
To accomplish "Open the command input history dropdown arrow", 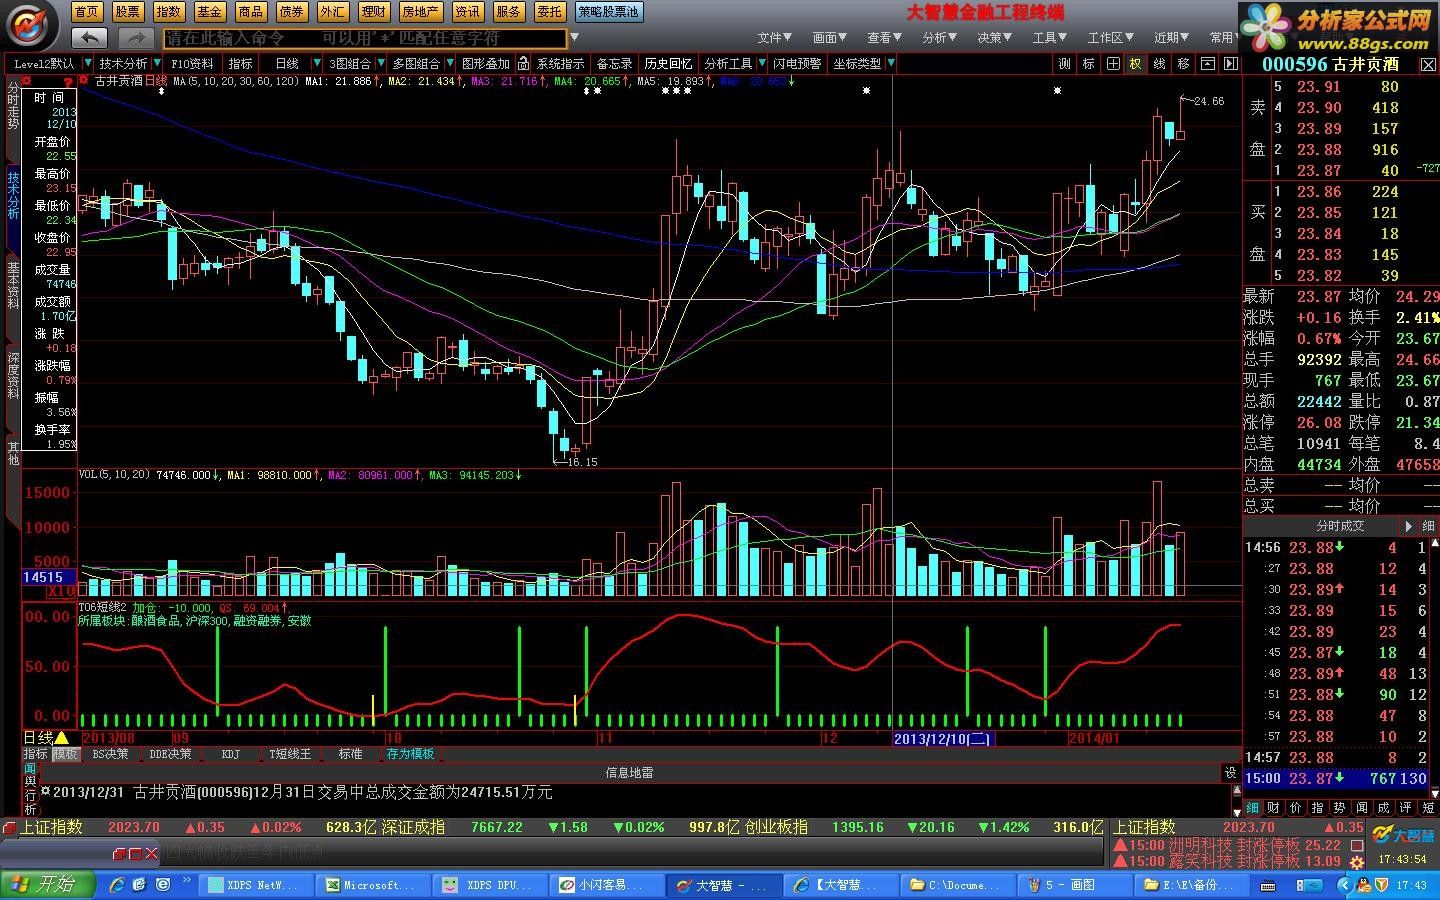I will pyautogui.click(x=574, y=38).
